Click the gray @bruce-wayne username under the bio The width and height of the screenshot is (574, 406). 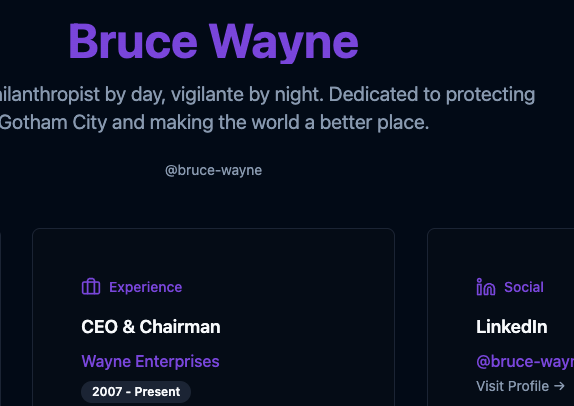[213, 170]
